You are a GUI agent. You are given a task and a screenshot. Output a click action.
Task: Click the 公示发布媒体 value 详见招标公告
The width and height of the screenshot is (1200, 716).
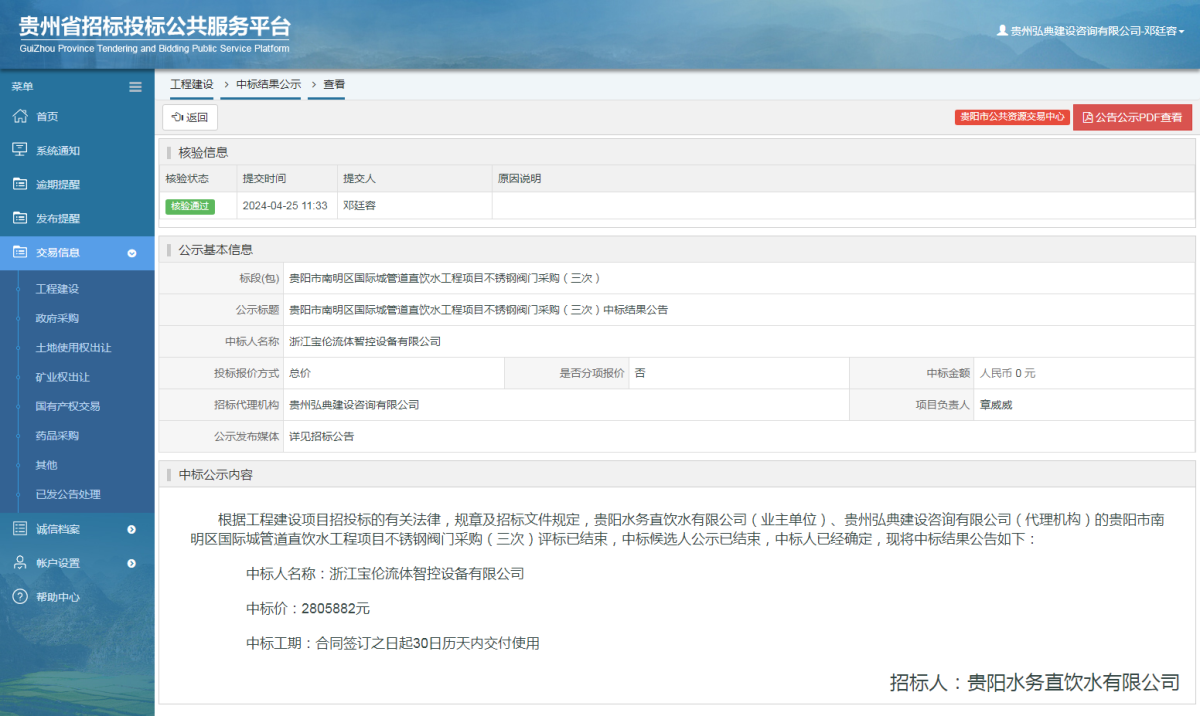click(x=322, y=437)
